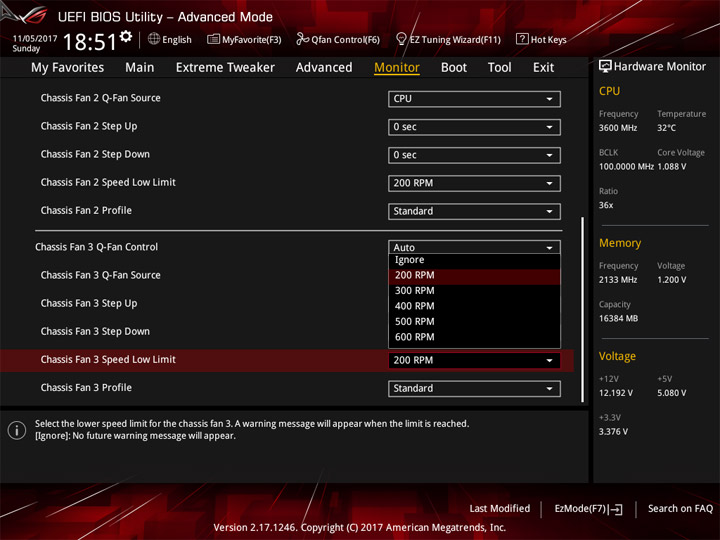Screen dimensions: 720x540
Task: Click the Hardware Monitor display icon
Action: click(605, 66)
